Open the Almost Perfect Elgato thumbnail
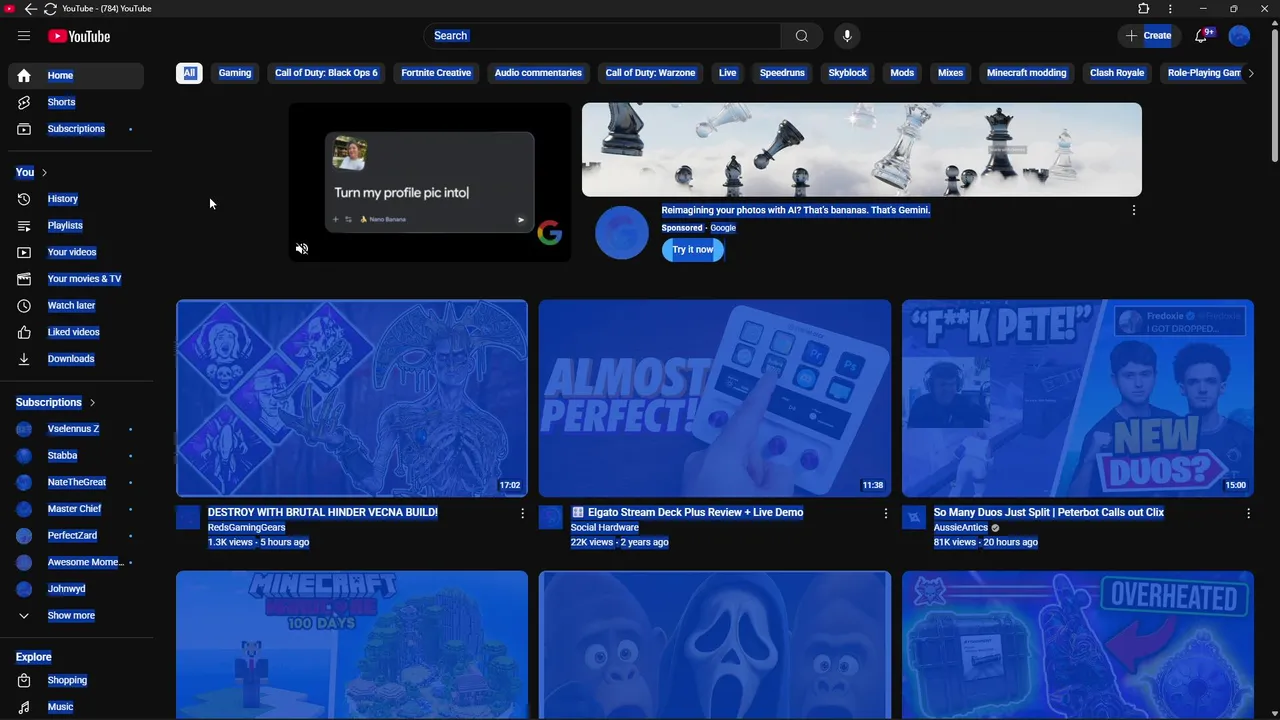 click(715, 398)
